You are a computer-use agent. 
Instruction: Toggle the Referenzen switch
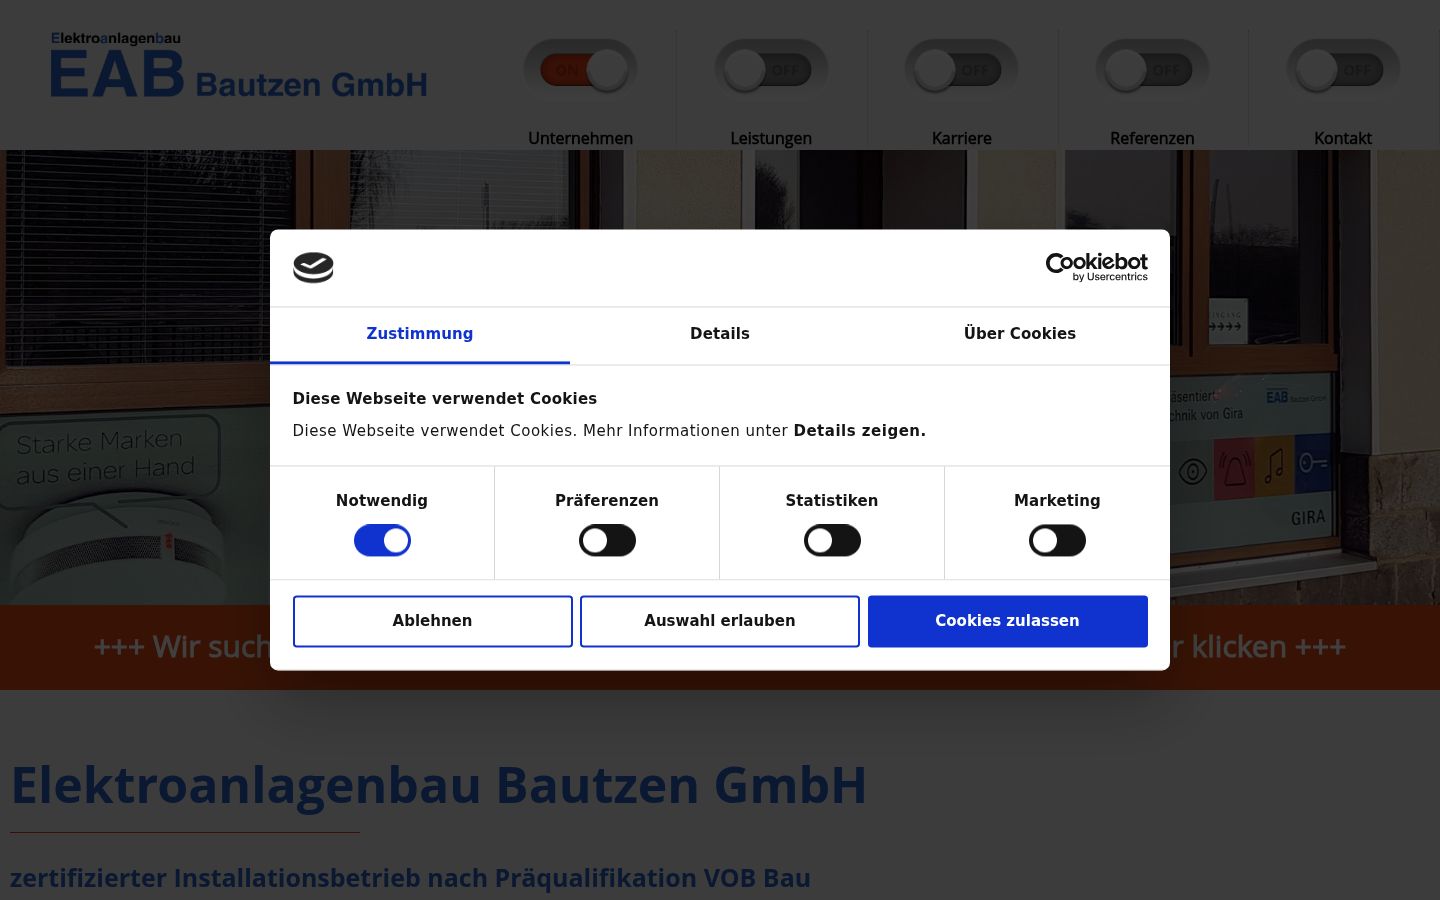(1152, 70)
